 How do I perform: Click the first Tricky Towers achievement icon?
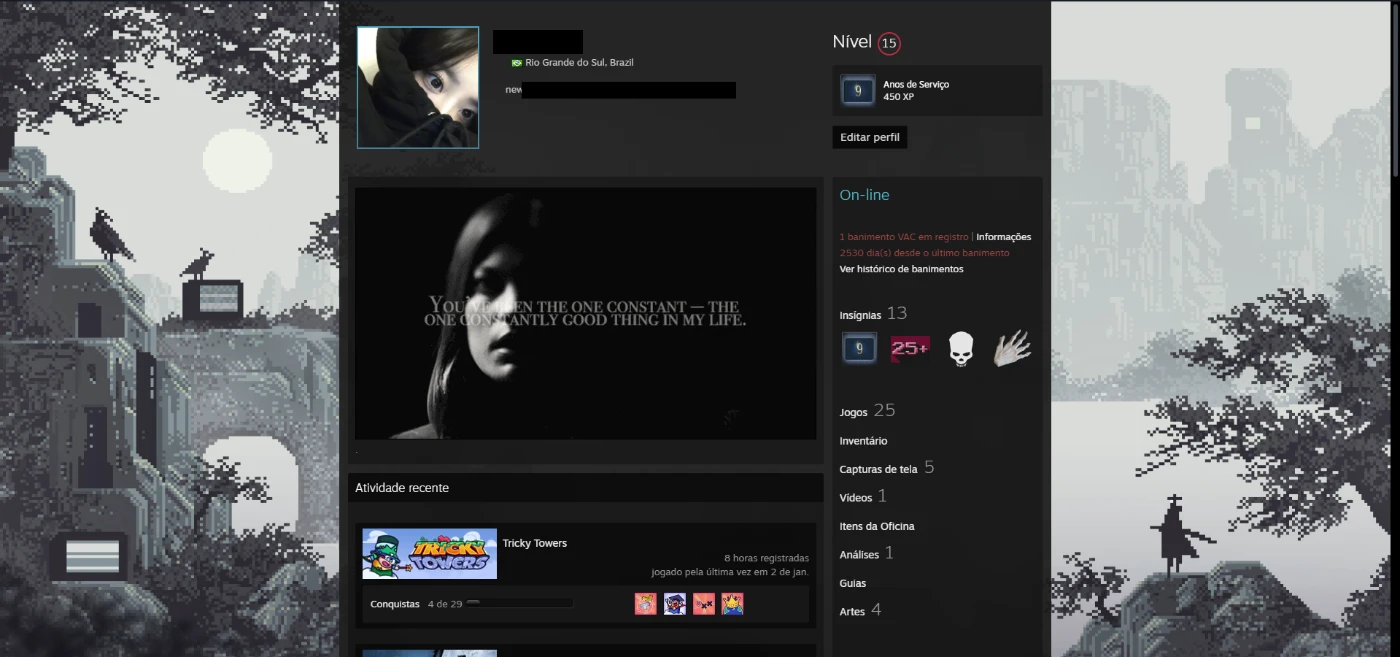[x=645, y=604]
